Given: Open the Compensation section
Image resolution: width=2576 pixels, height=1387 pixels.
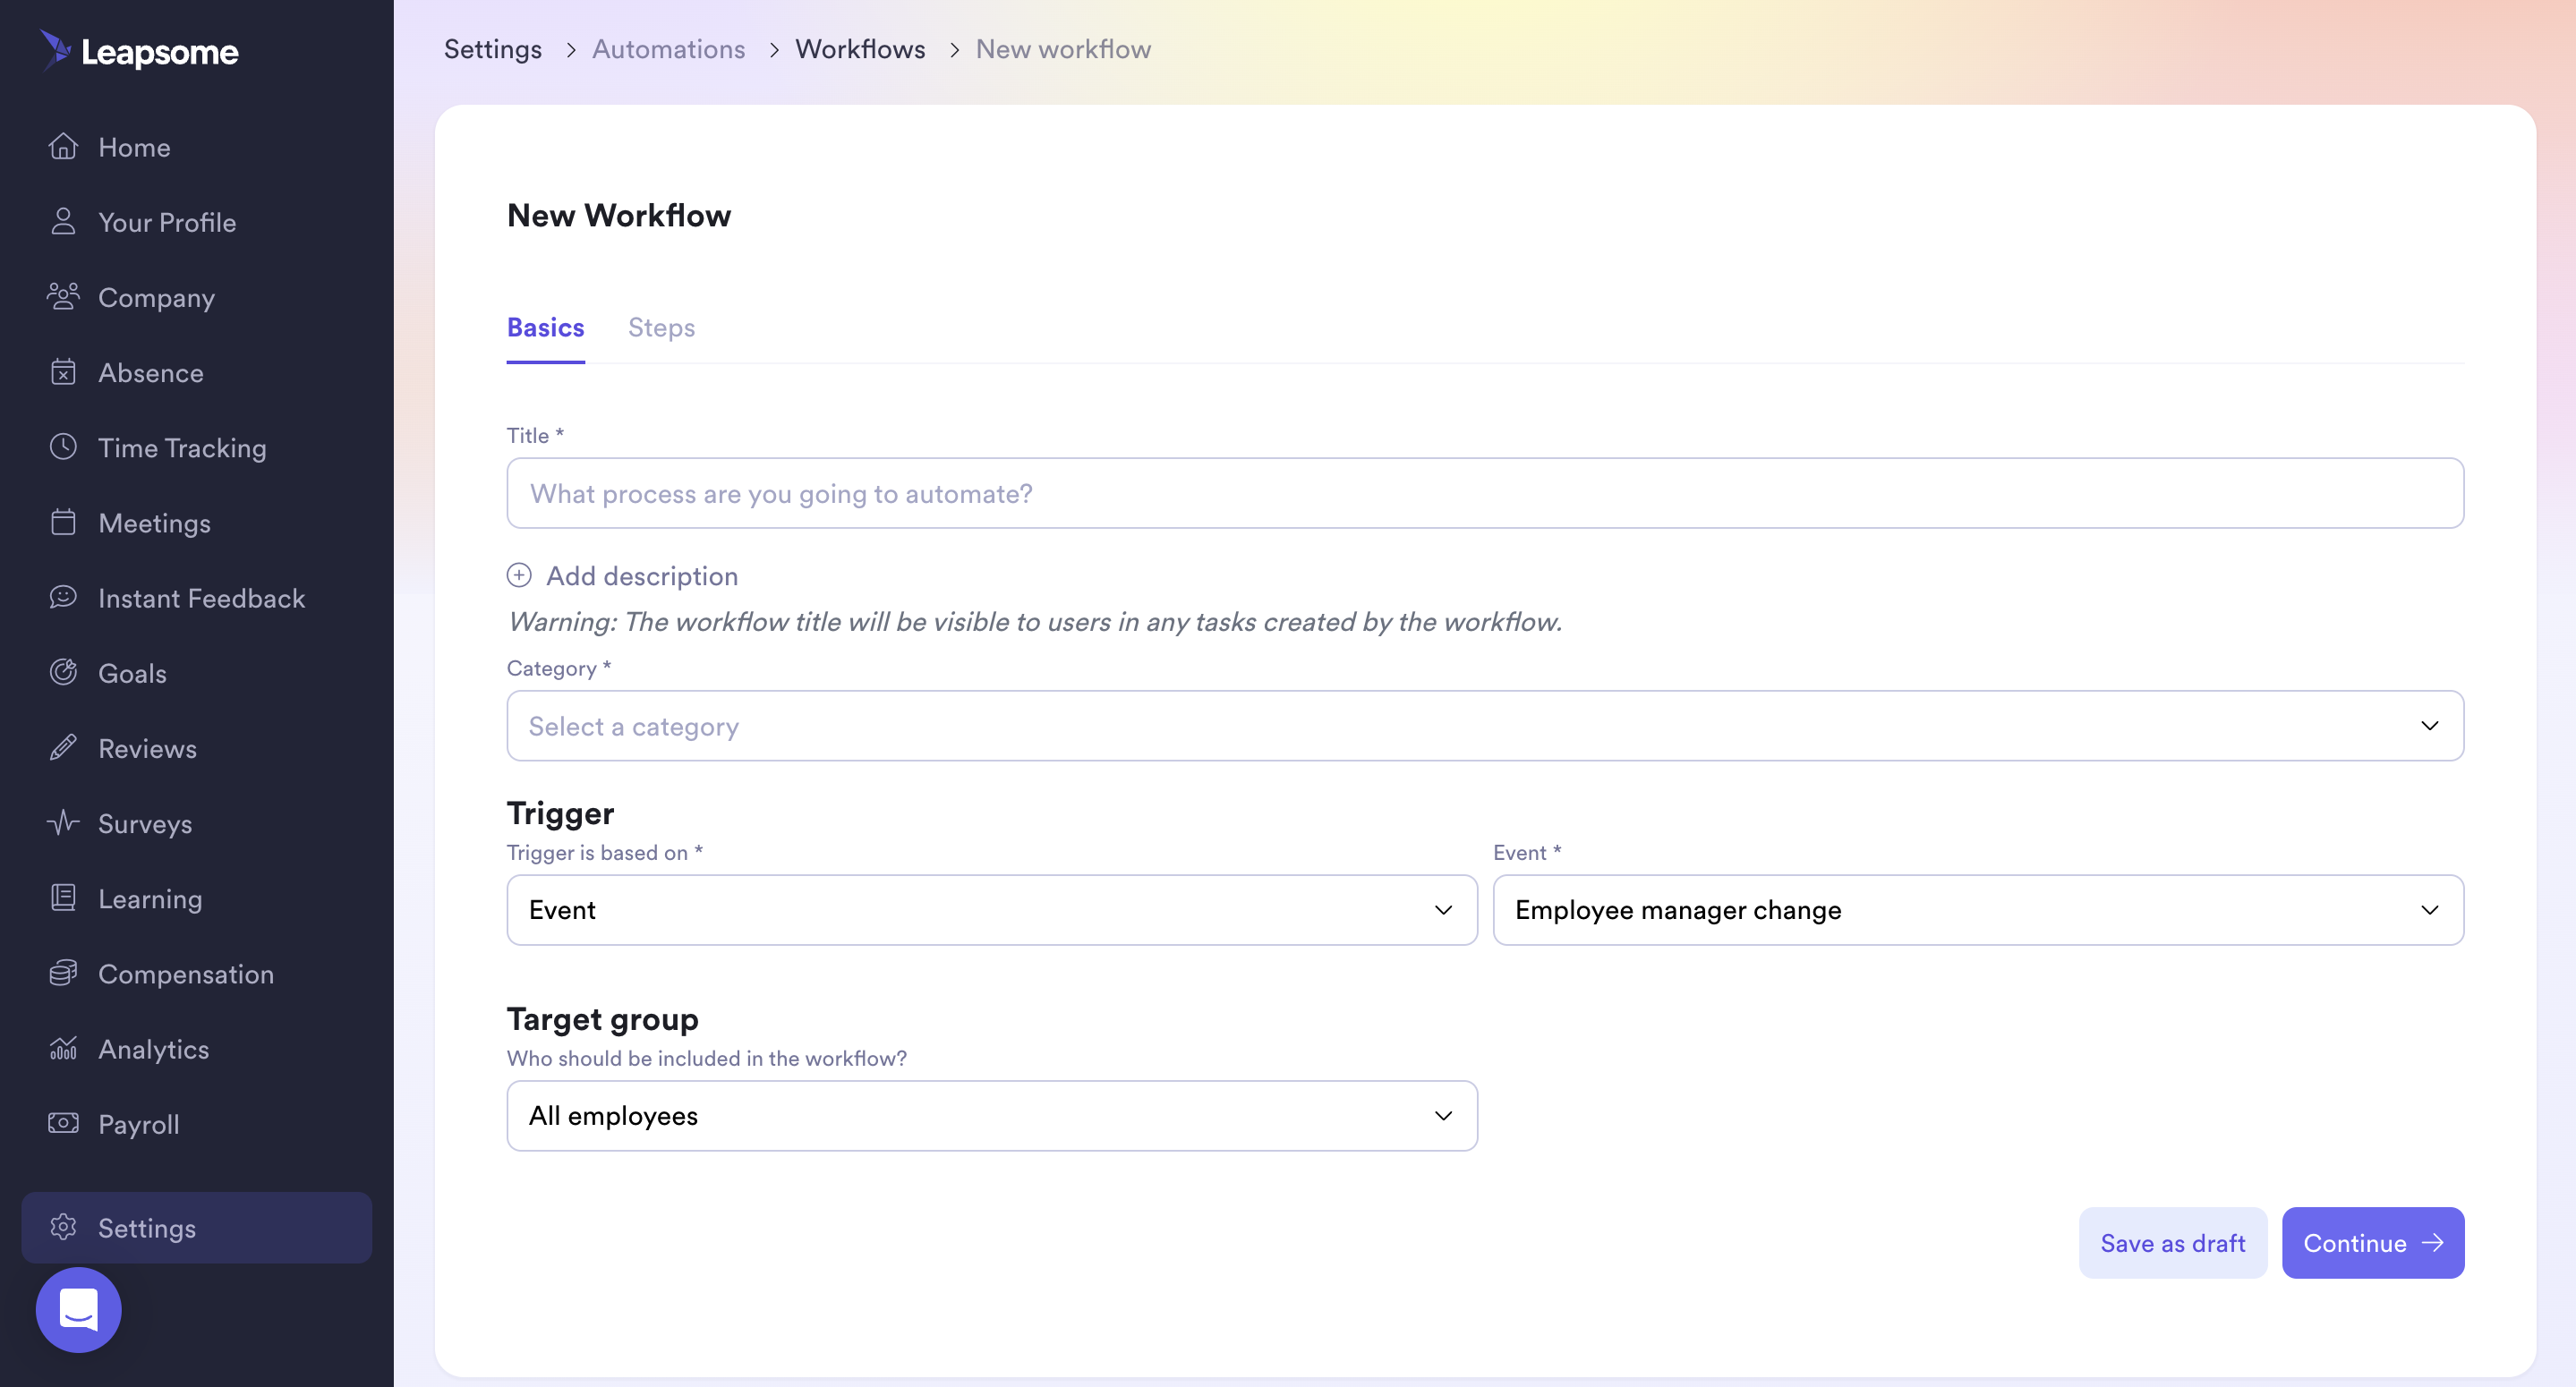Looking at the screenshot, I should pos(197,973).
